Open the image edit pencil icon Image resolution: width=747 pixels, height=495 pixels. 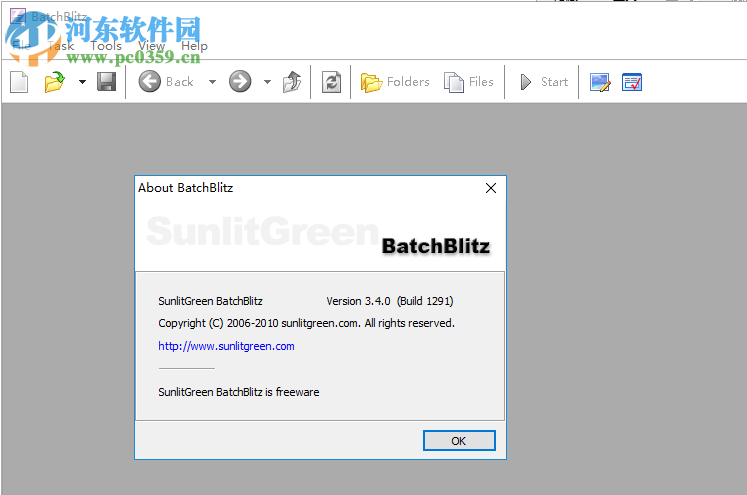pos(600,82)
